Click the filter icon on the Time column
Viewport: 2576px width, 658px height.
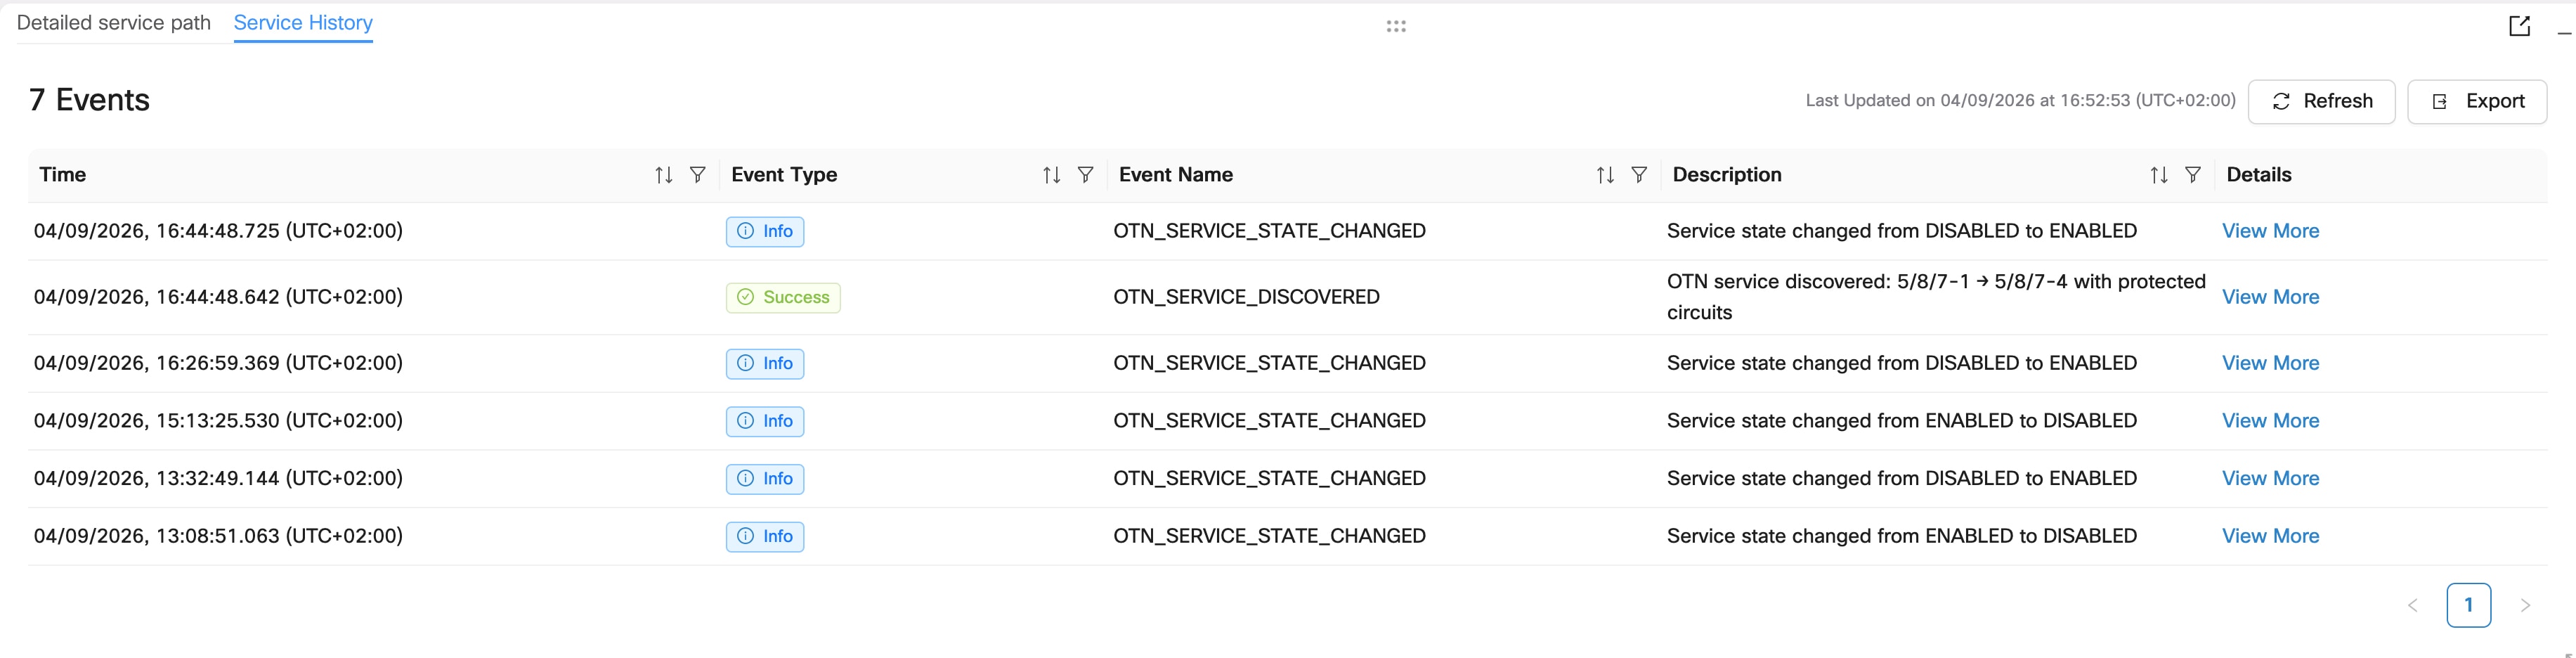pos(698,174)
